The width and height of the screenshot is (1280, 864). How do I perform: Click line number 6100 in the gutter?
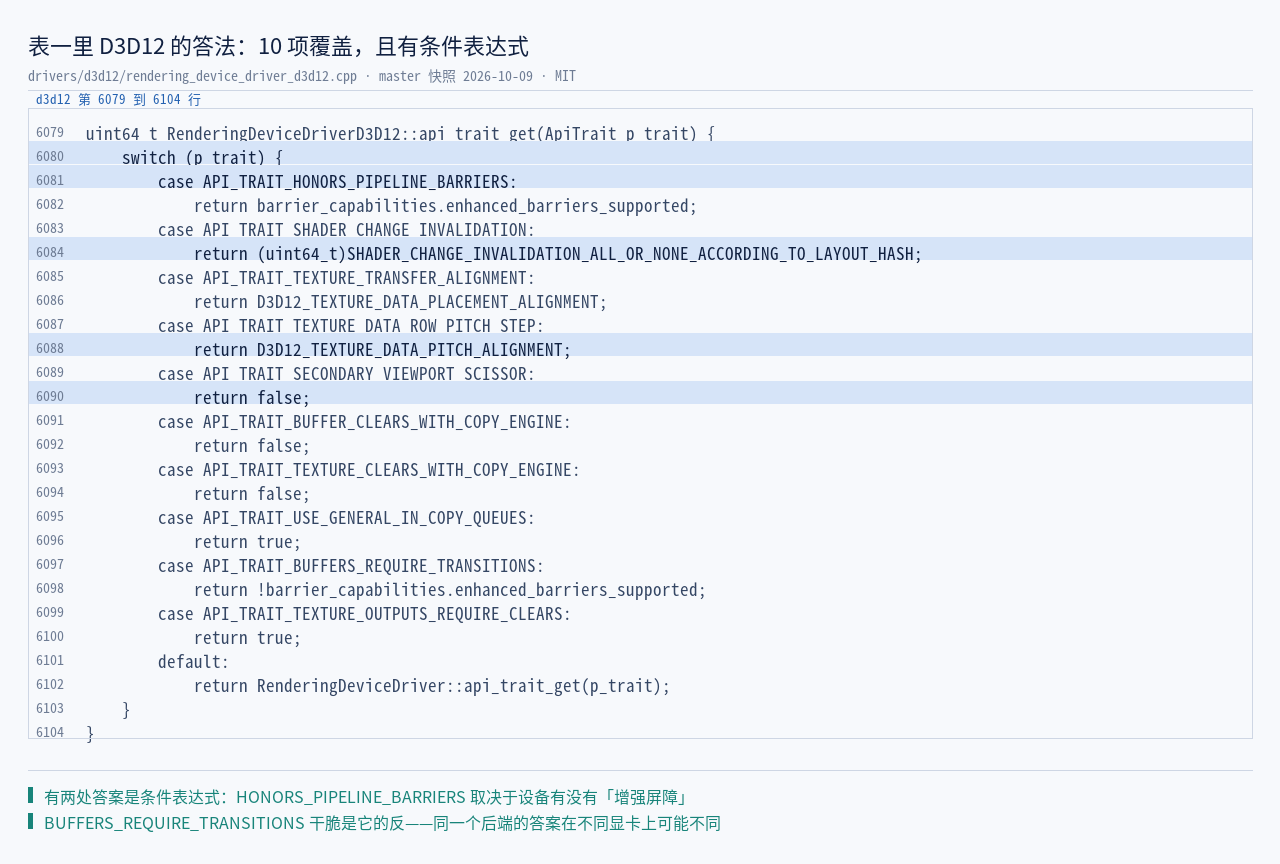point(50,637)
